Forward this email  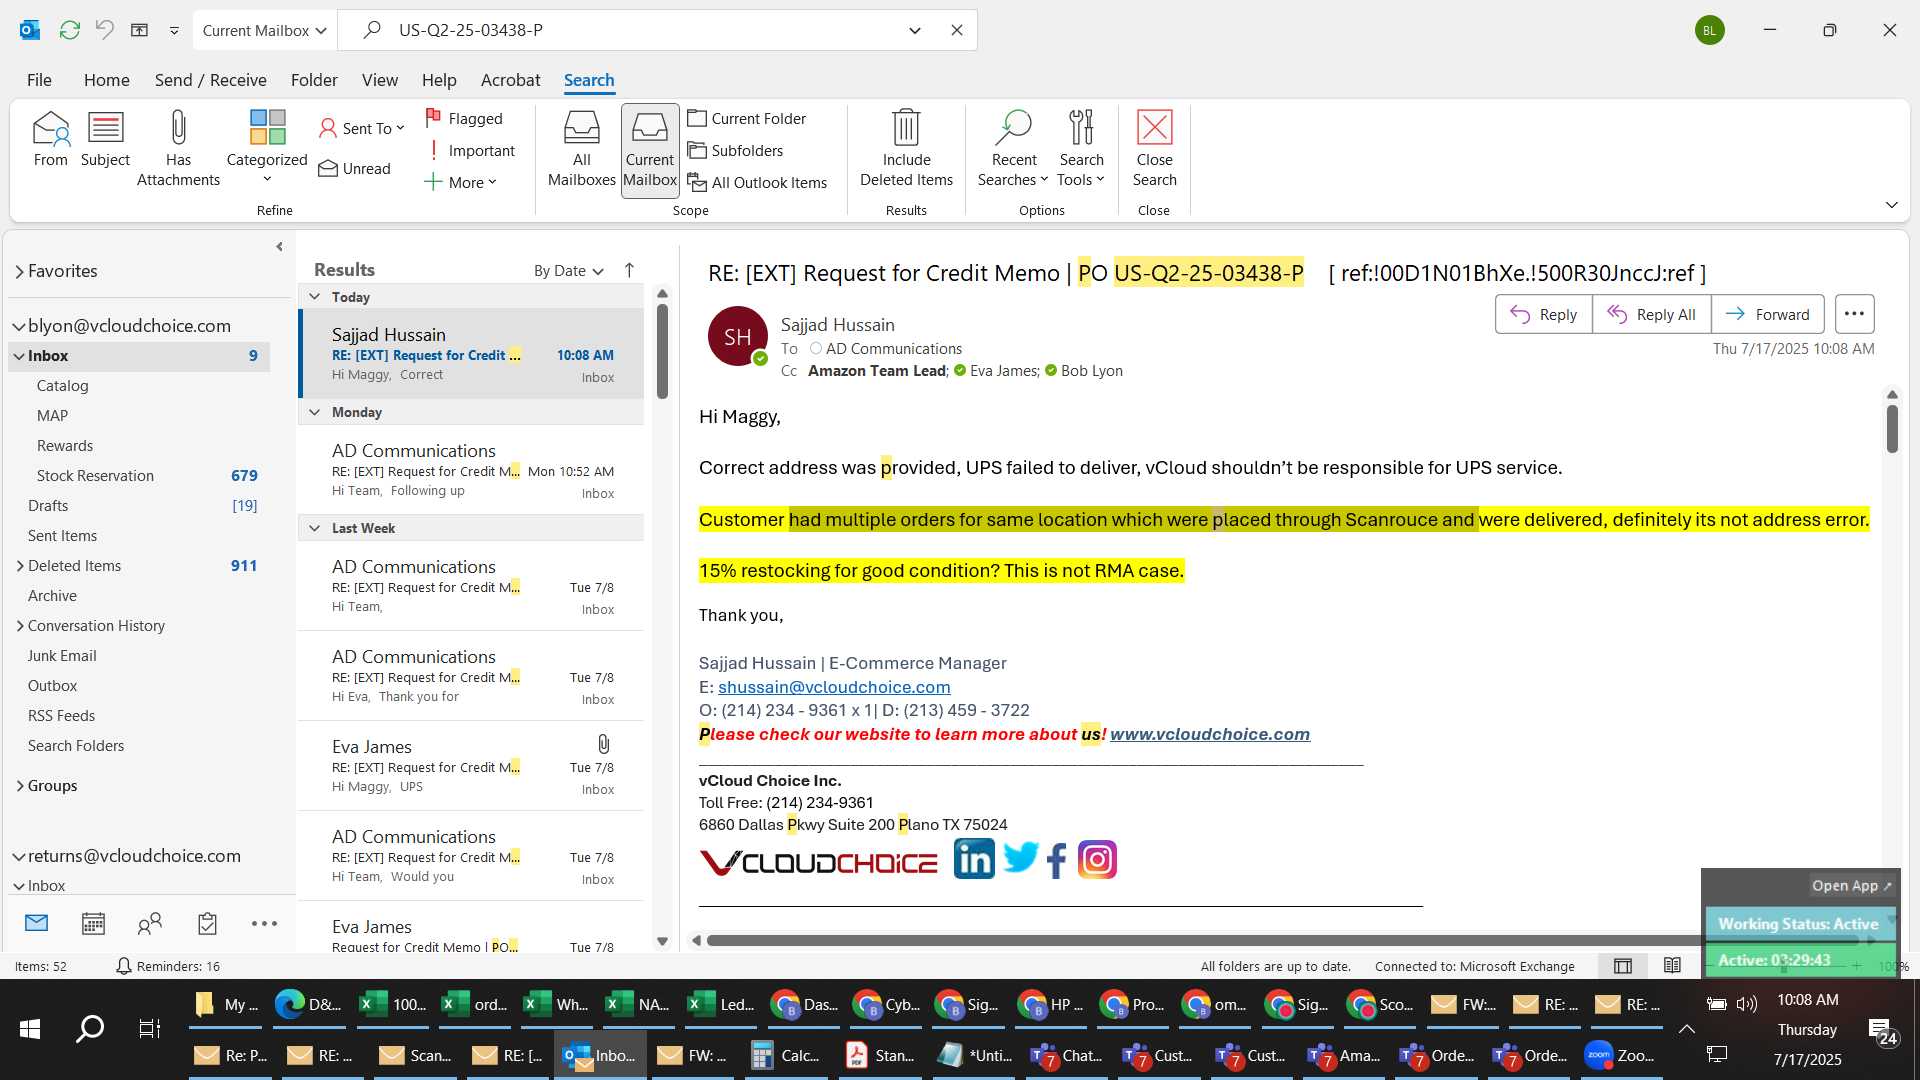tap(1767, 314)
